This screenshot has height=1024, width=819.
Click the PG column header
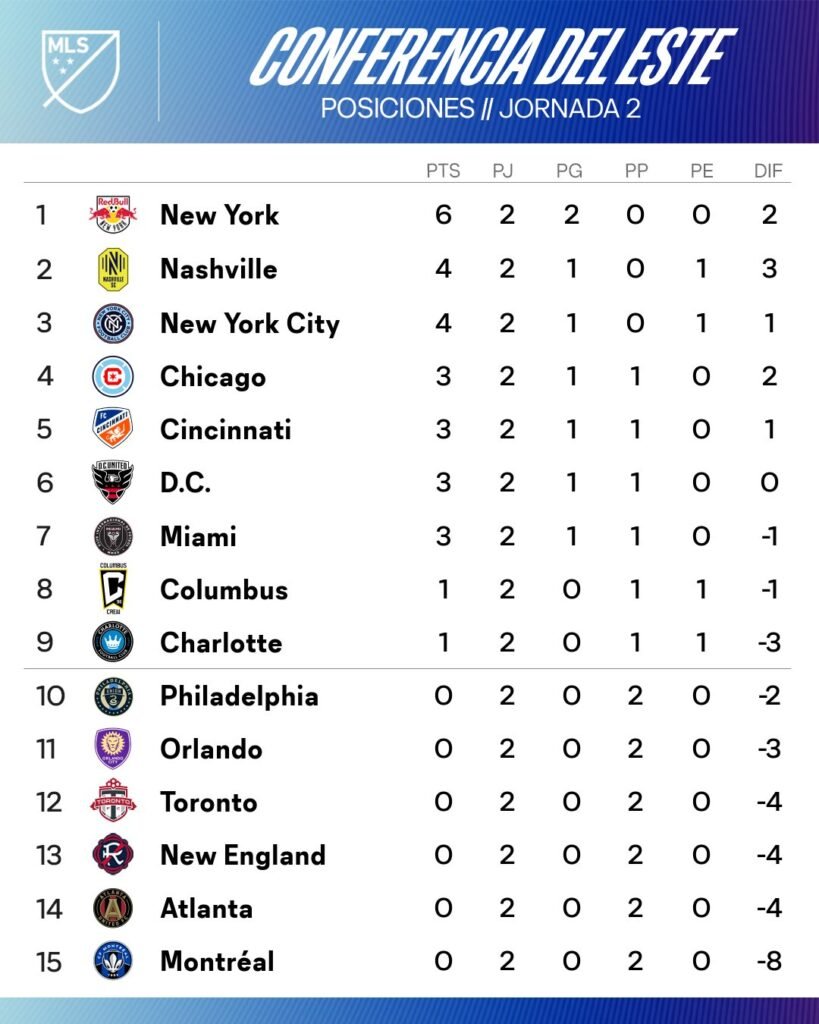click(569, 171)
